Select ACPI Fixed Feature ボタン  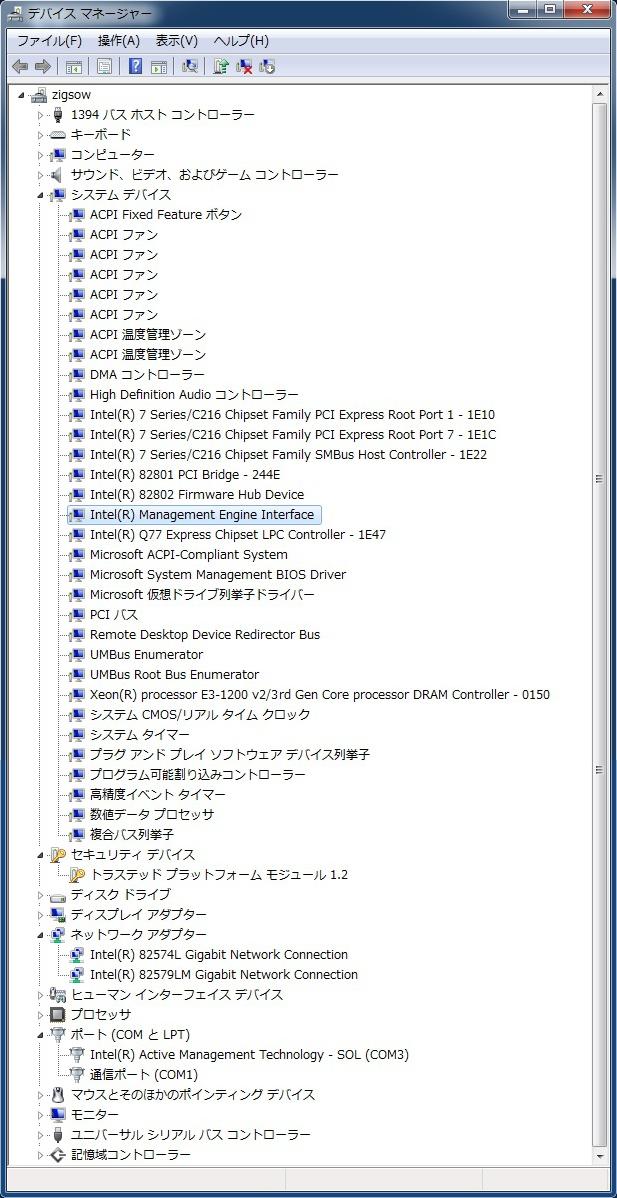tap(166, 215)
